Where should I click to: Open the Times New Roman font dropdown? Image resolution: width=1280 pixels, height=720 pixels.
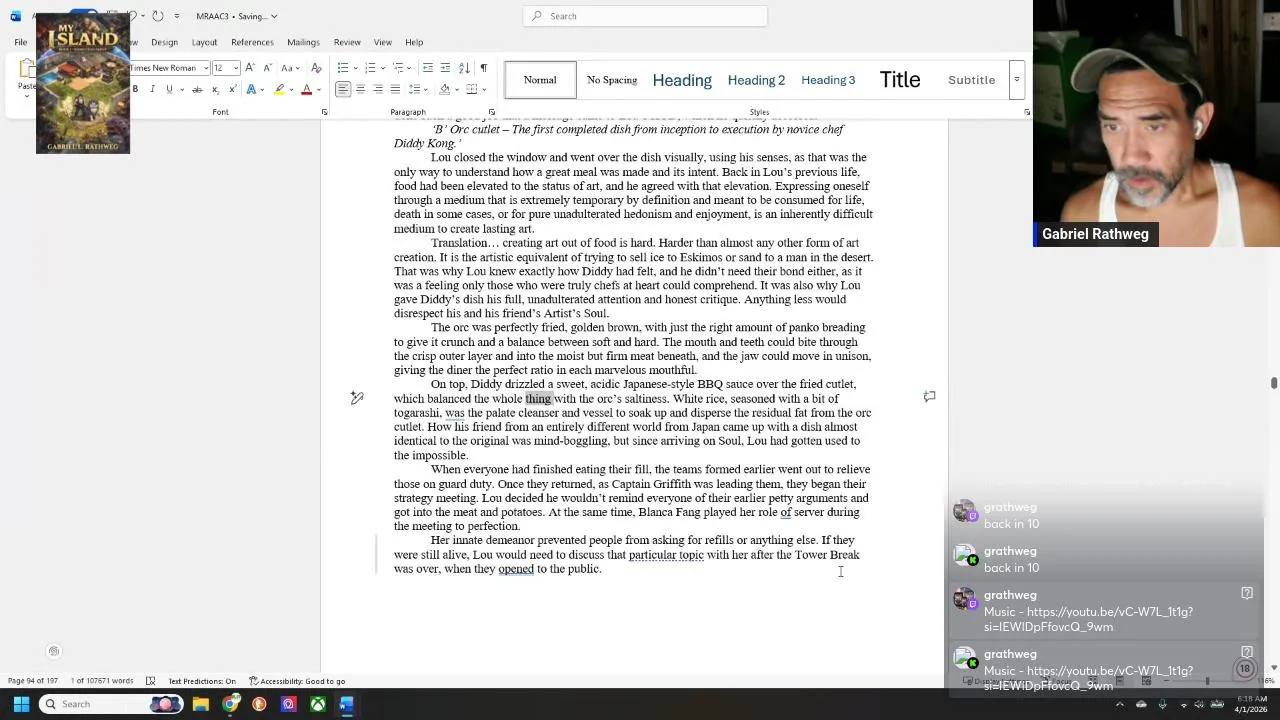206,68
